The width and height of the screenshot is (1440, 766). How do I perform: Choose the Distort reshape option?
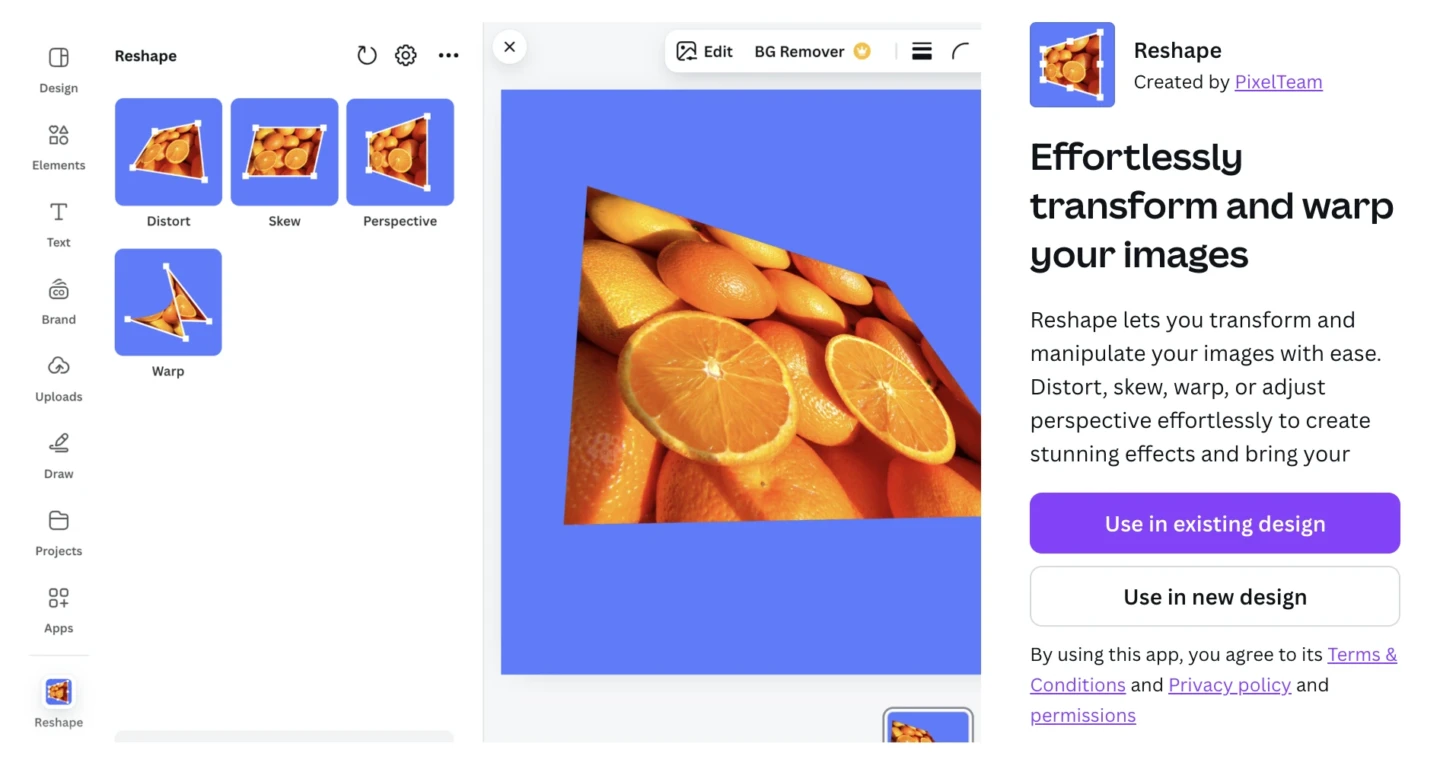pyautogui.click(x=168, y=152)
